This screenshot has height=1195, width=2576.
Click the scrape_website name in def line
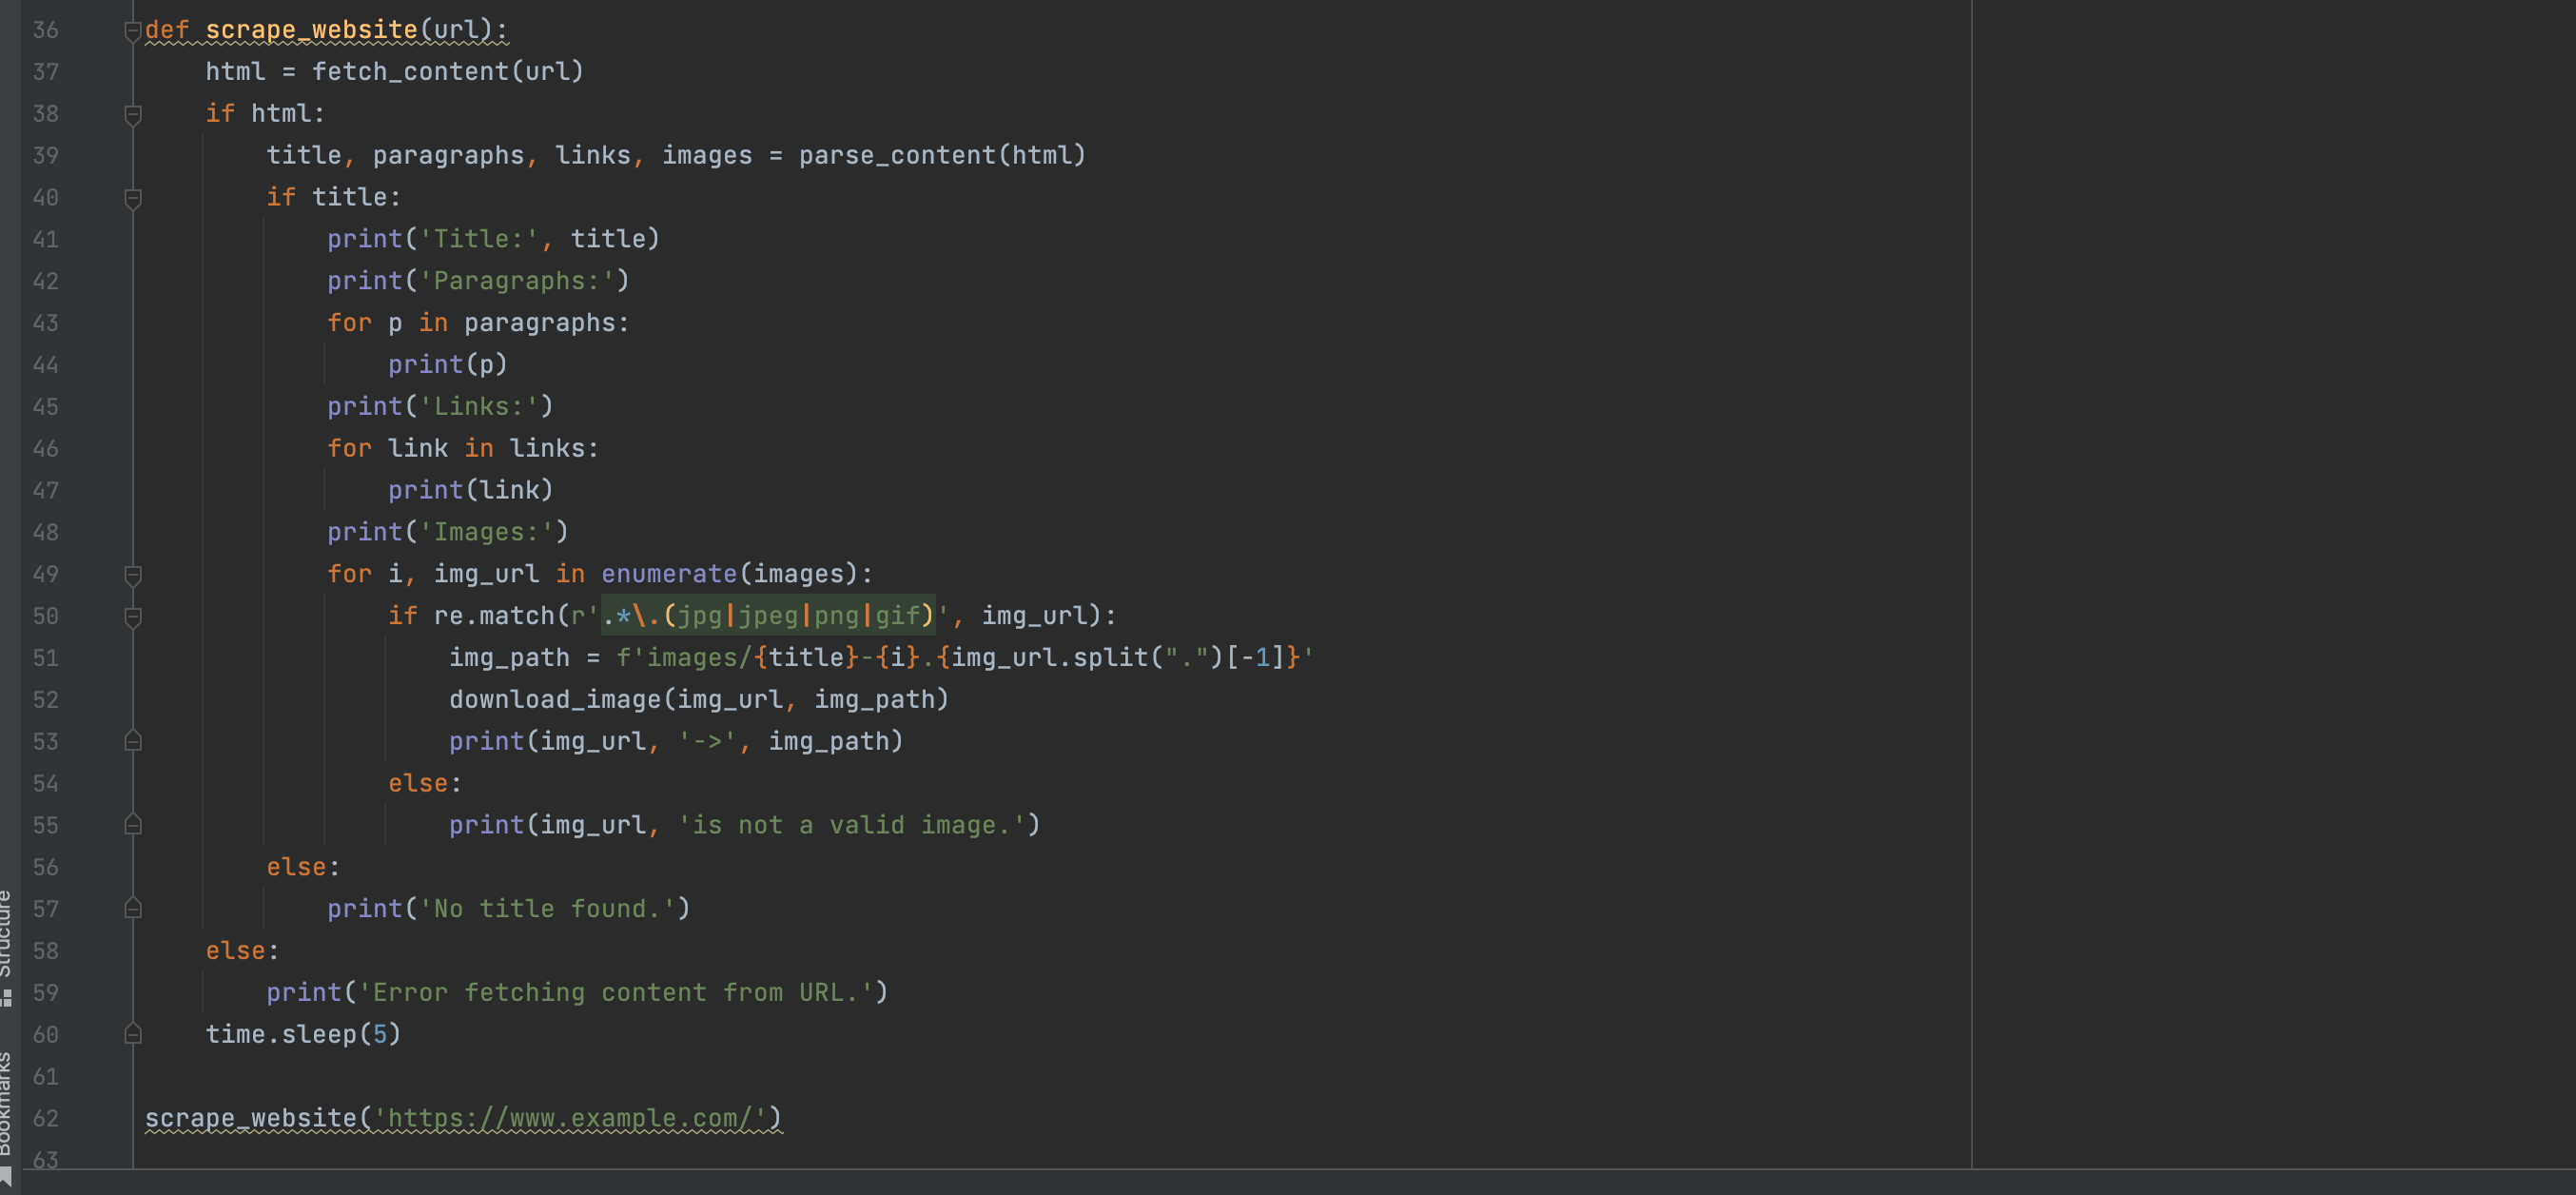(x=311, y=30)
